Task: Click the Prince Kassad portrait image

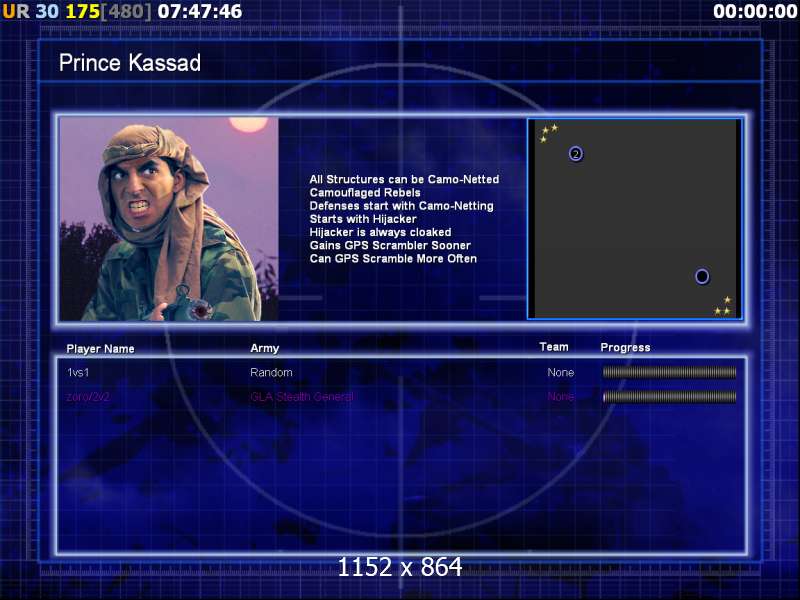Action: click(x=169, y=219)
